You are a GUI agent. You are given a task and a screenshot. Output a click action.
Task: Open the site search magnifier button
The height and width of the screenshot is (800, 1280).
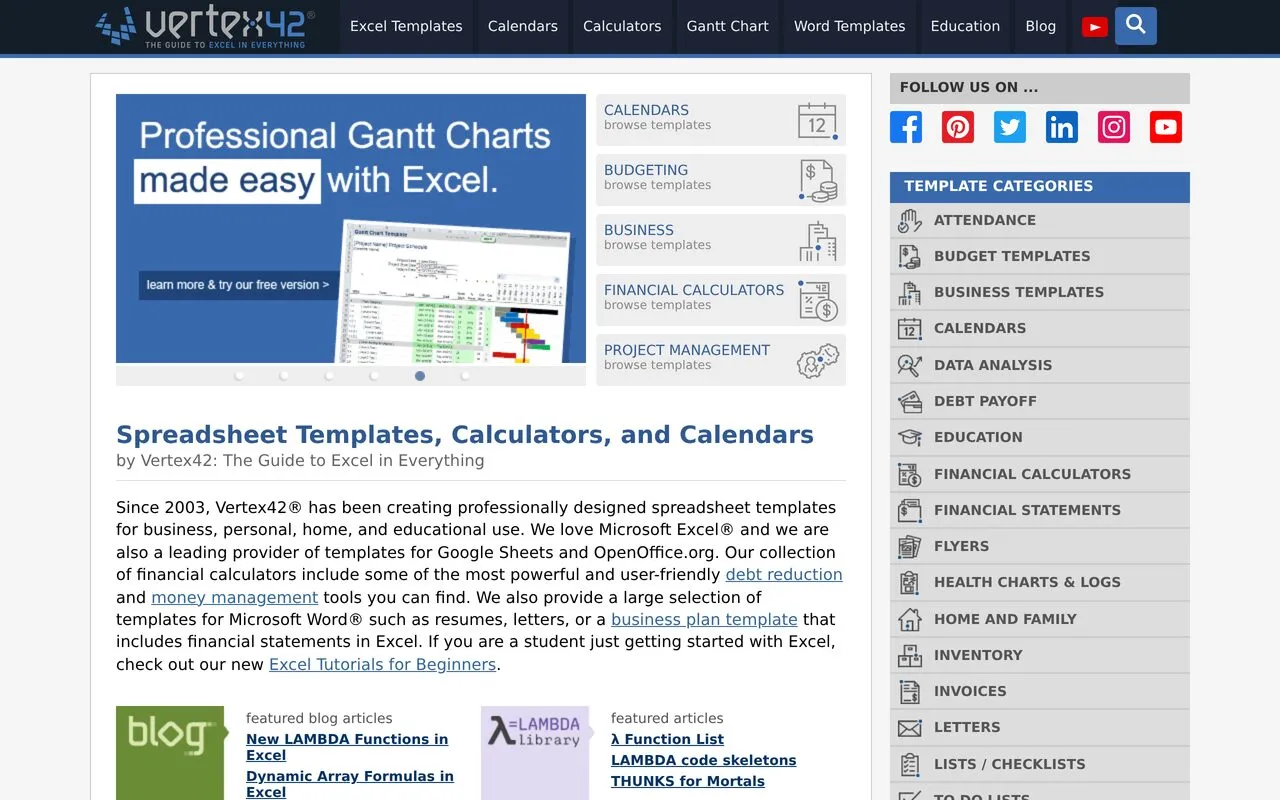pos(1136,26)
